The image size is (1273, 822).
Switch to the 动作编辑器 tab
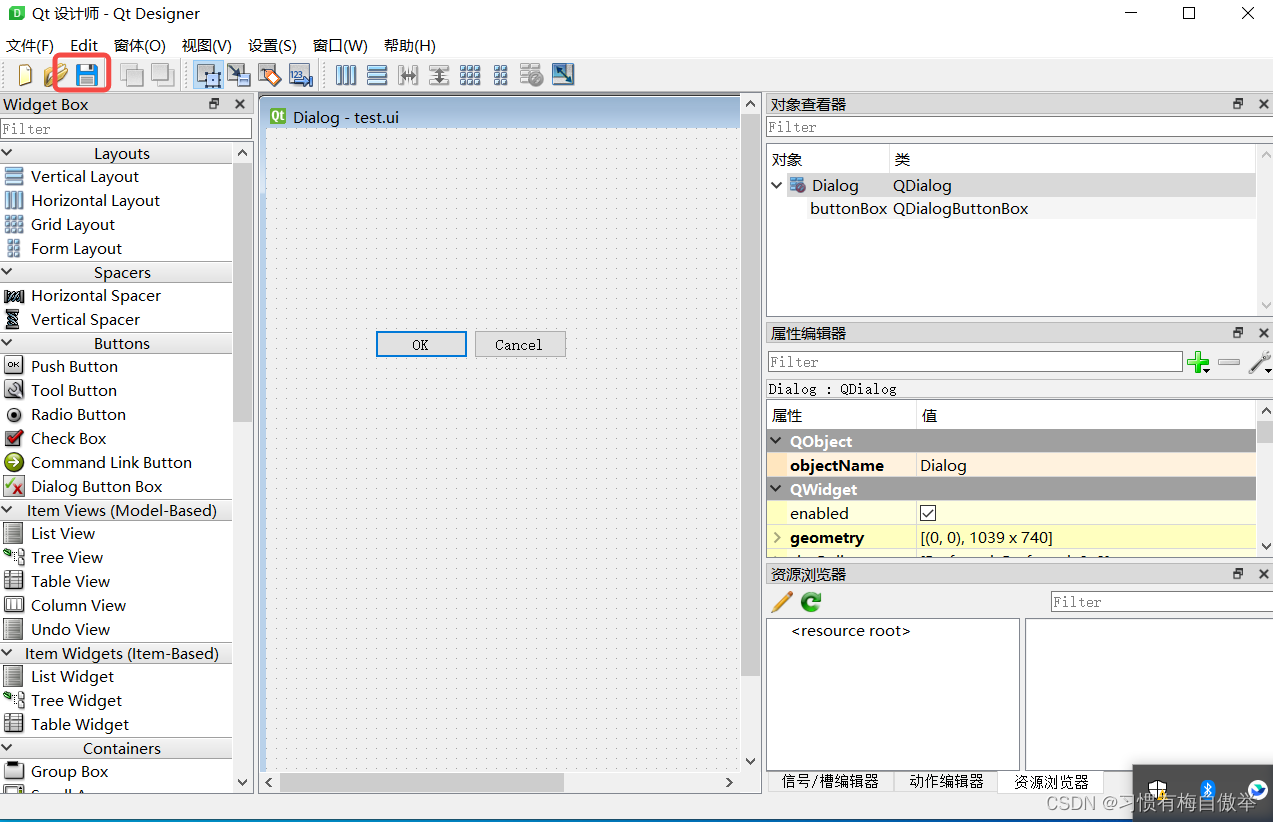(x=945, y=782)
